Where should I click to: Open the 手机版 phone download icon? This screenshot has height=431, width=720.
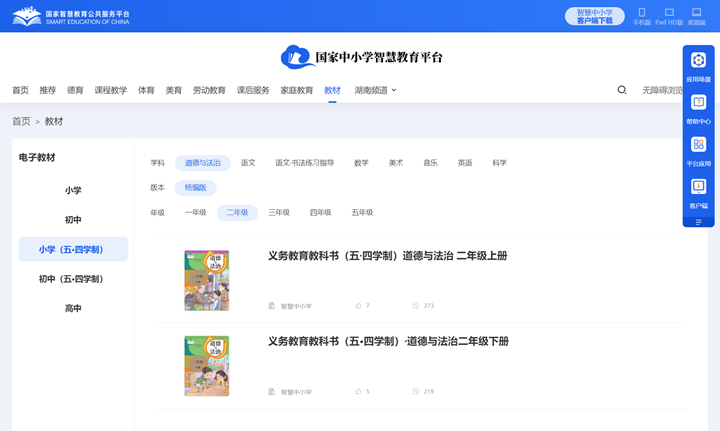[x=642, y=15]
